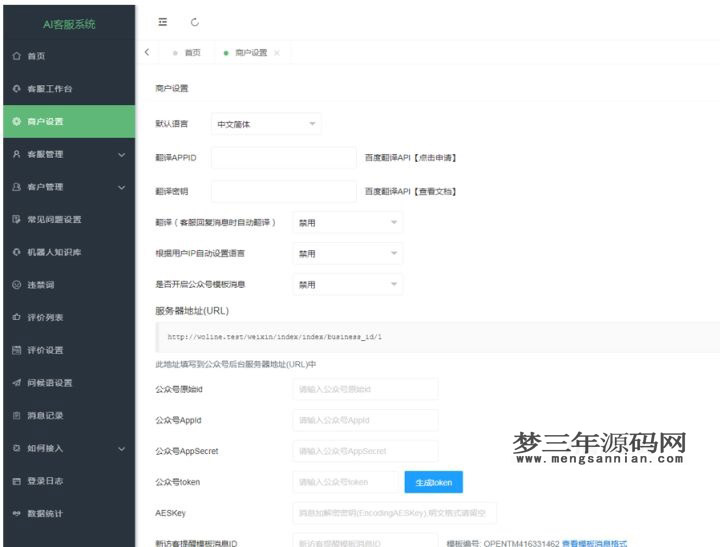Viewport: 720px width, 547px height.
Task: Focus the 公众号token input field
Action: [345, 482]
